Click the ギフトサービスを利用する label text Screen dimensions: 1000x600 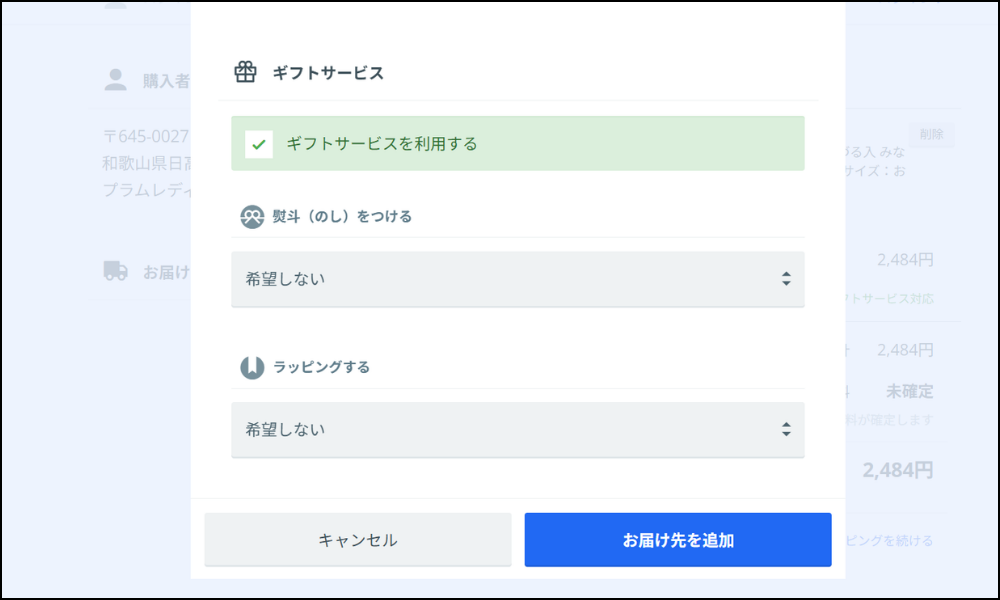coord(381,144)
